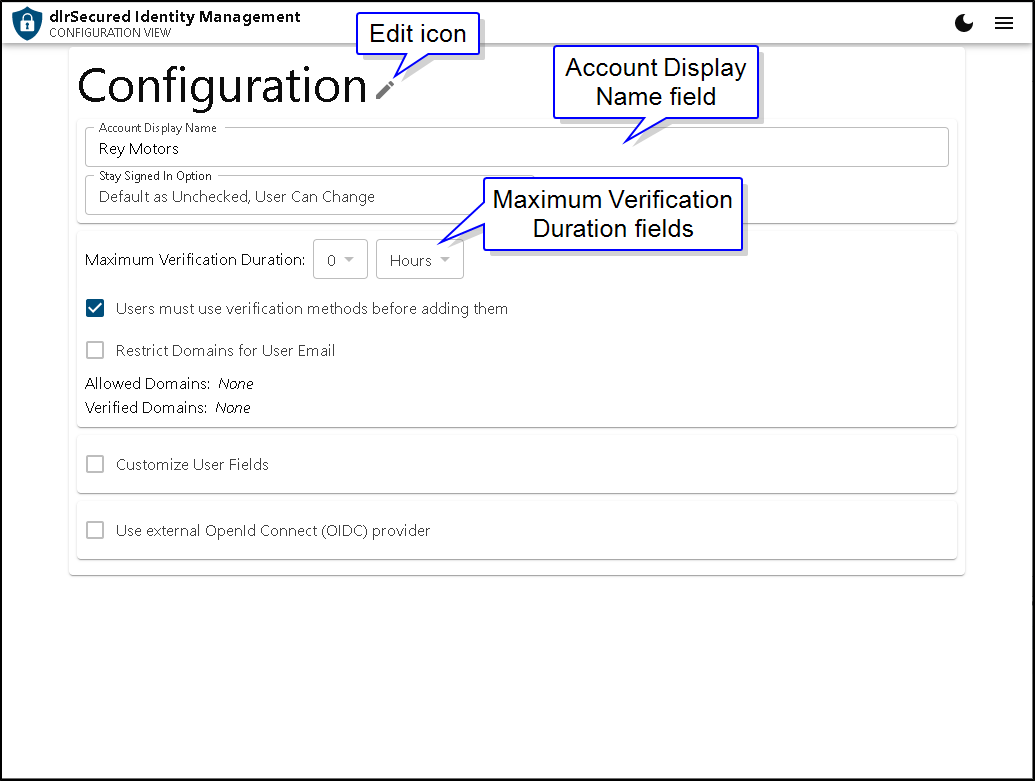Open the hamburger menu
Screen dimensions: 1035x781
point(1004,24)
